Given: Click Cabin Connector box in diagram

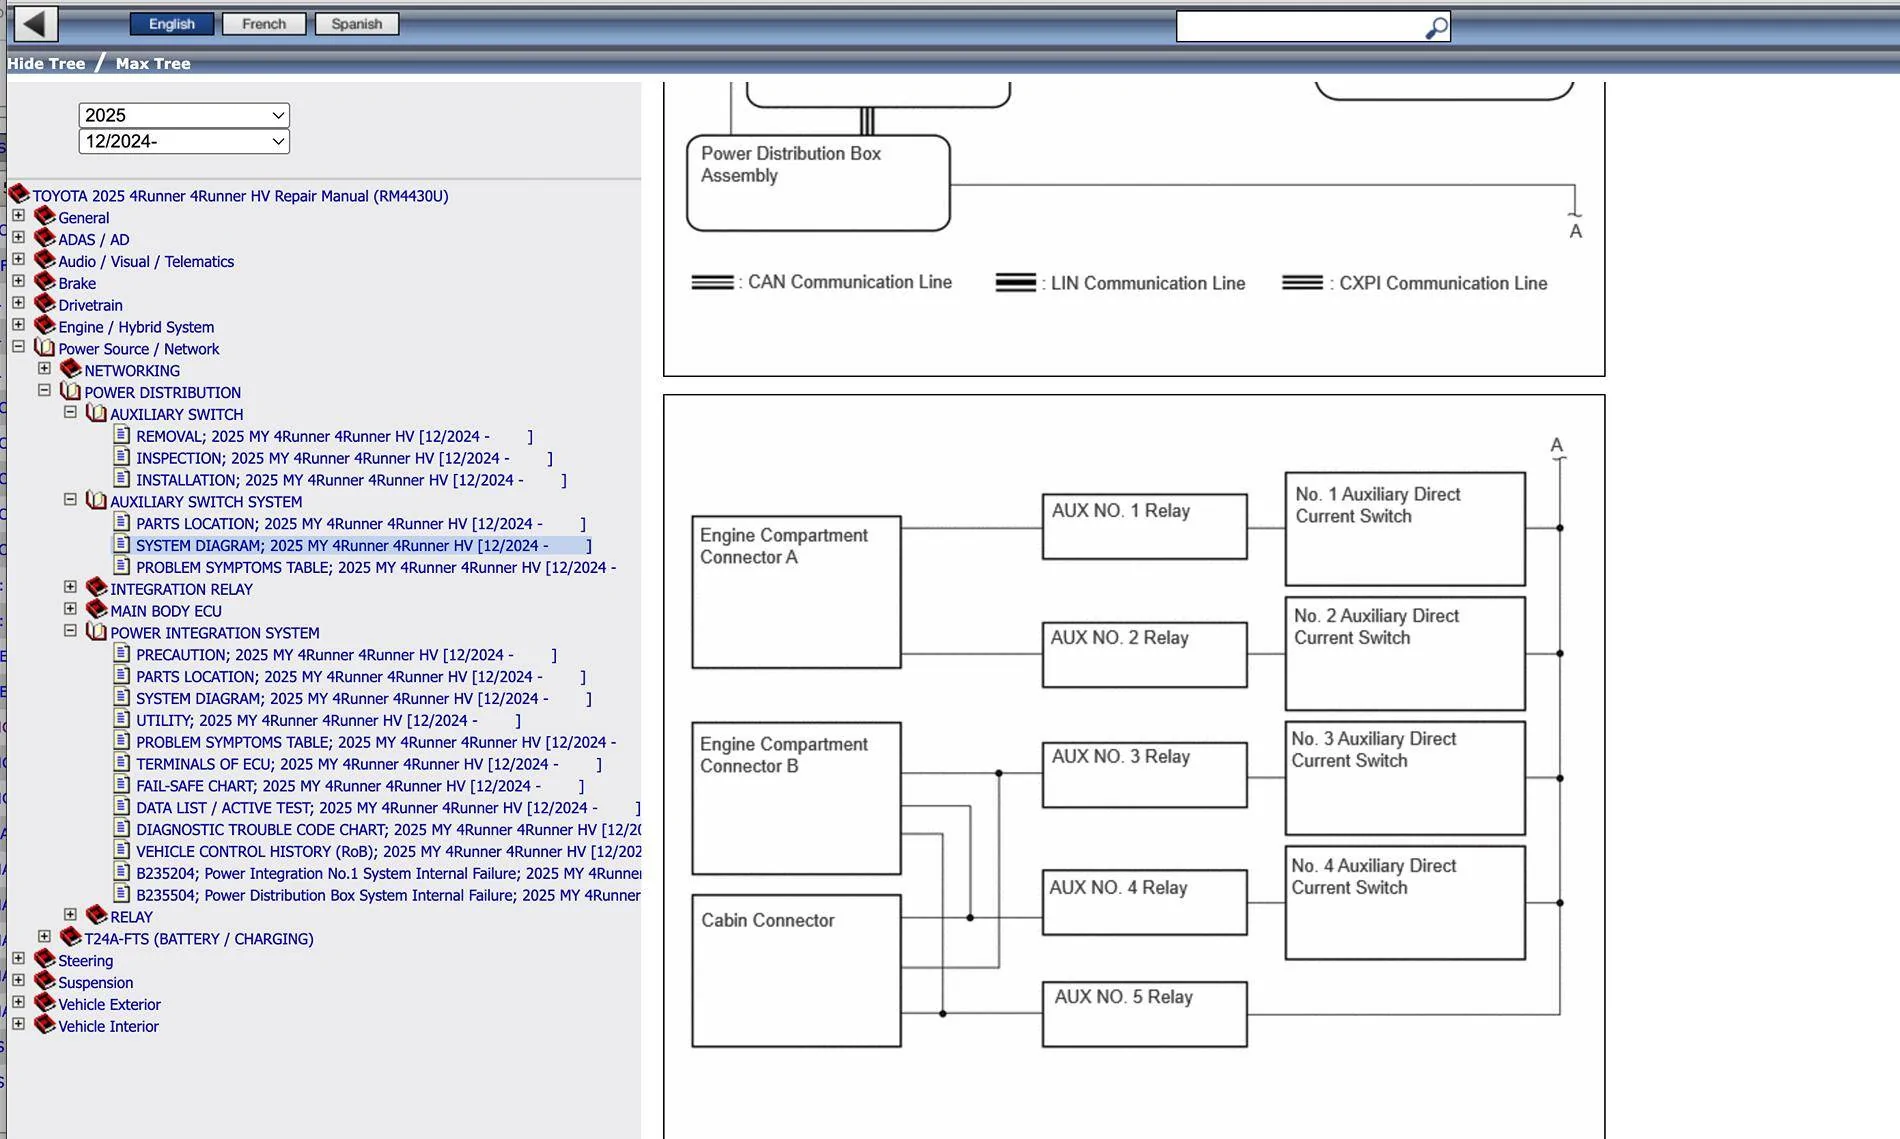Looking at the screenshot, I should (x=796, y=971).
